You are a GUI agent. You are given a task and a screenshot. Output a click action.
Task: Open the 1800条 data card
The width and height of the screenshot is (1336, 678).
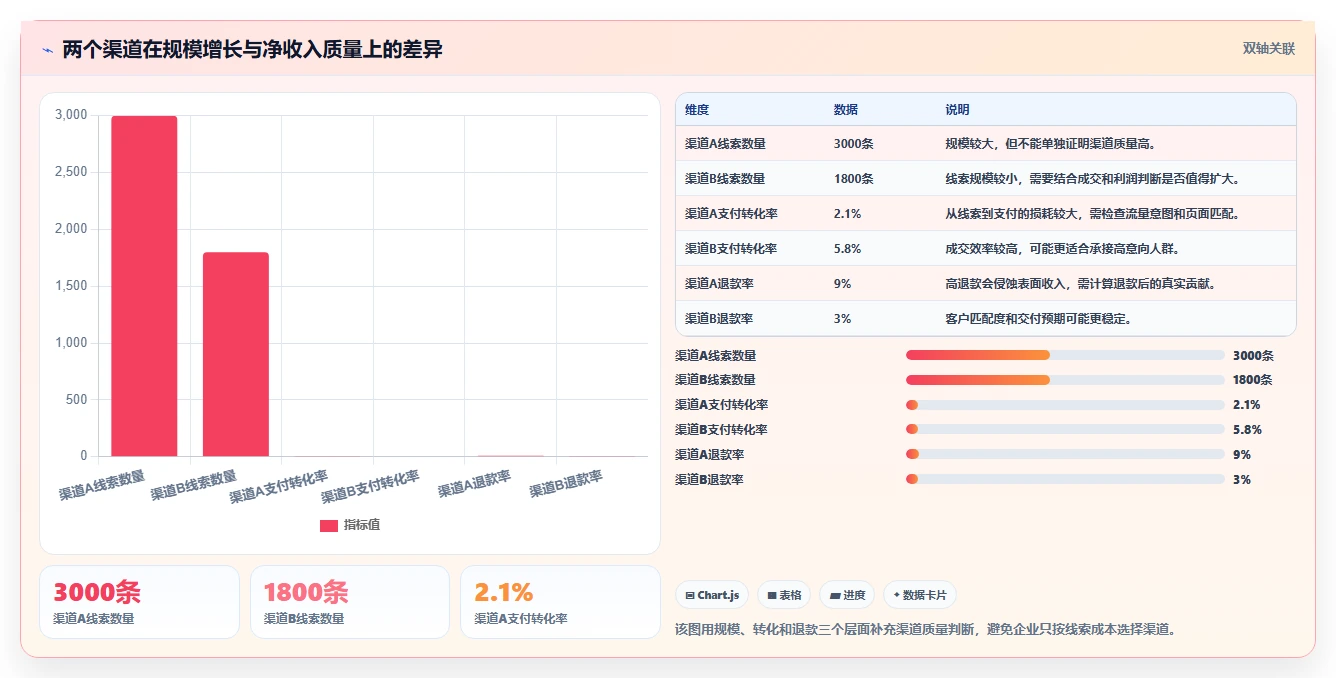click(350, 602)
